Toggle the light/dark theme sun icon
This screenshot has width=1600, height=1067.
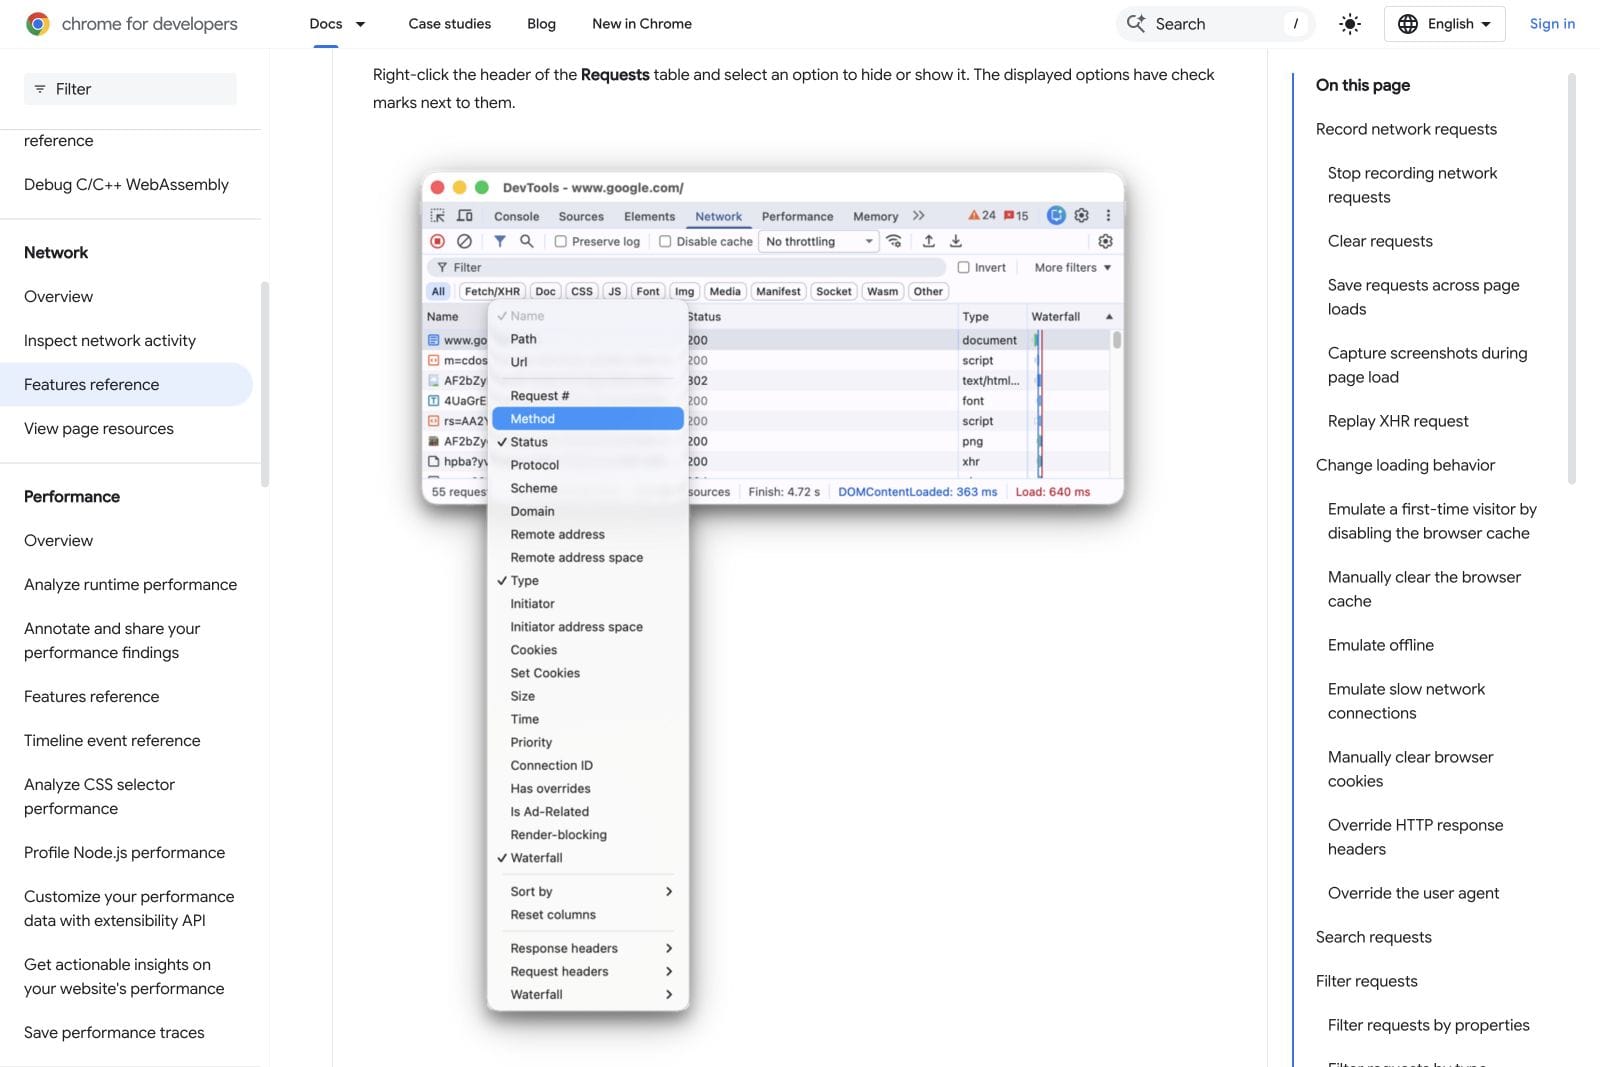[1349, 24]
